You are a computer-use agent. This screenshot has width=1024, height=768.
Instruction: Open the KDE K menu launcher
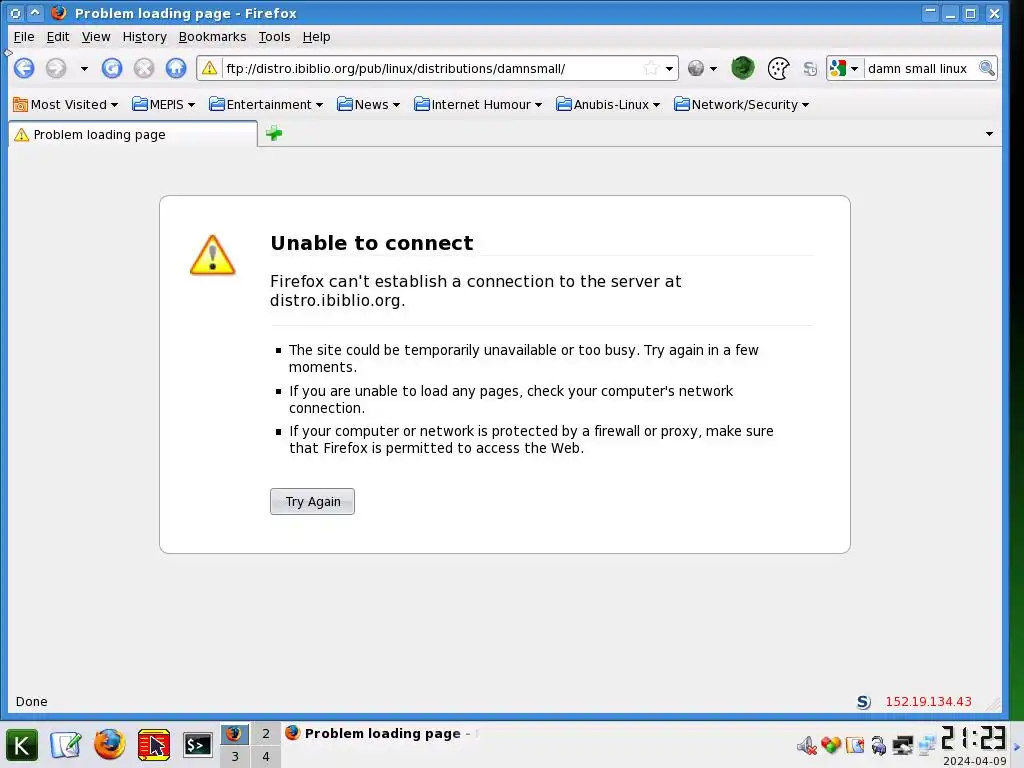tap(22, 745)
